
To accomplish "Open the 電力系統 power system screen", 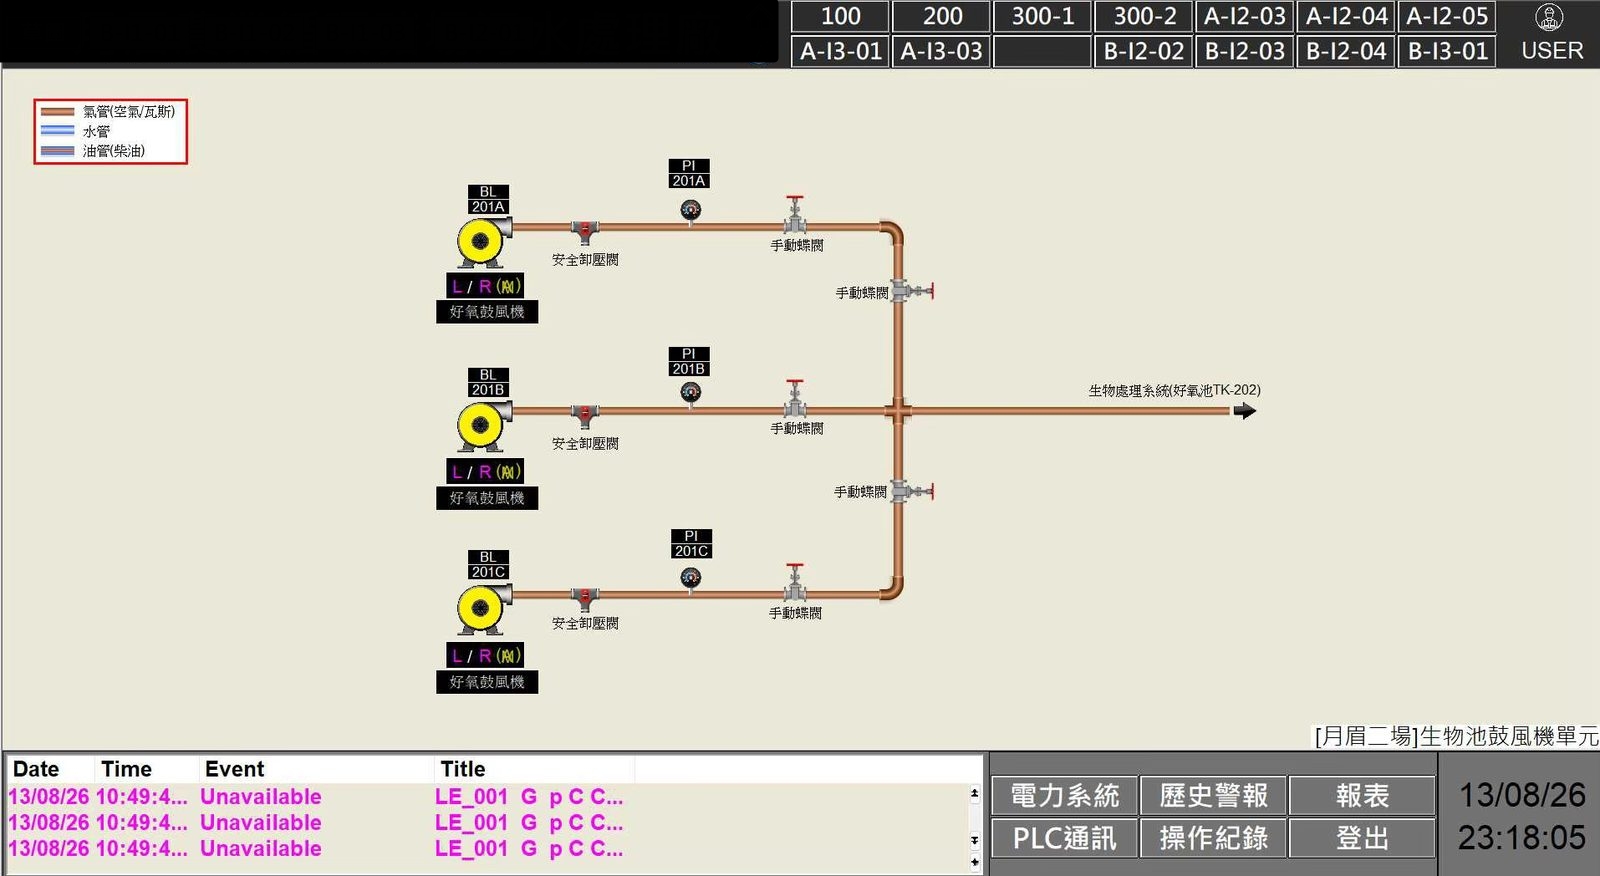I will (x=1064, y=796).
